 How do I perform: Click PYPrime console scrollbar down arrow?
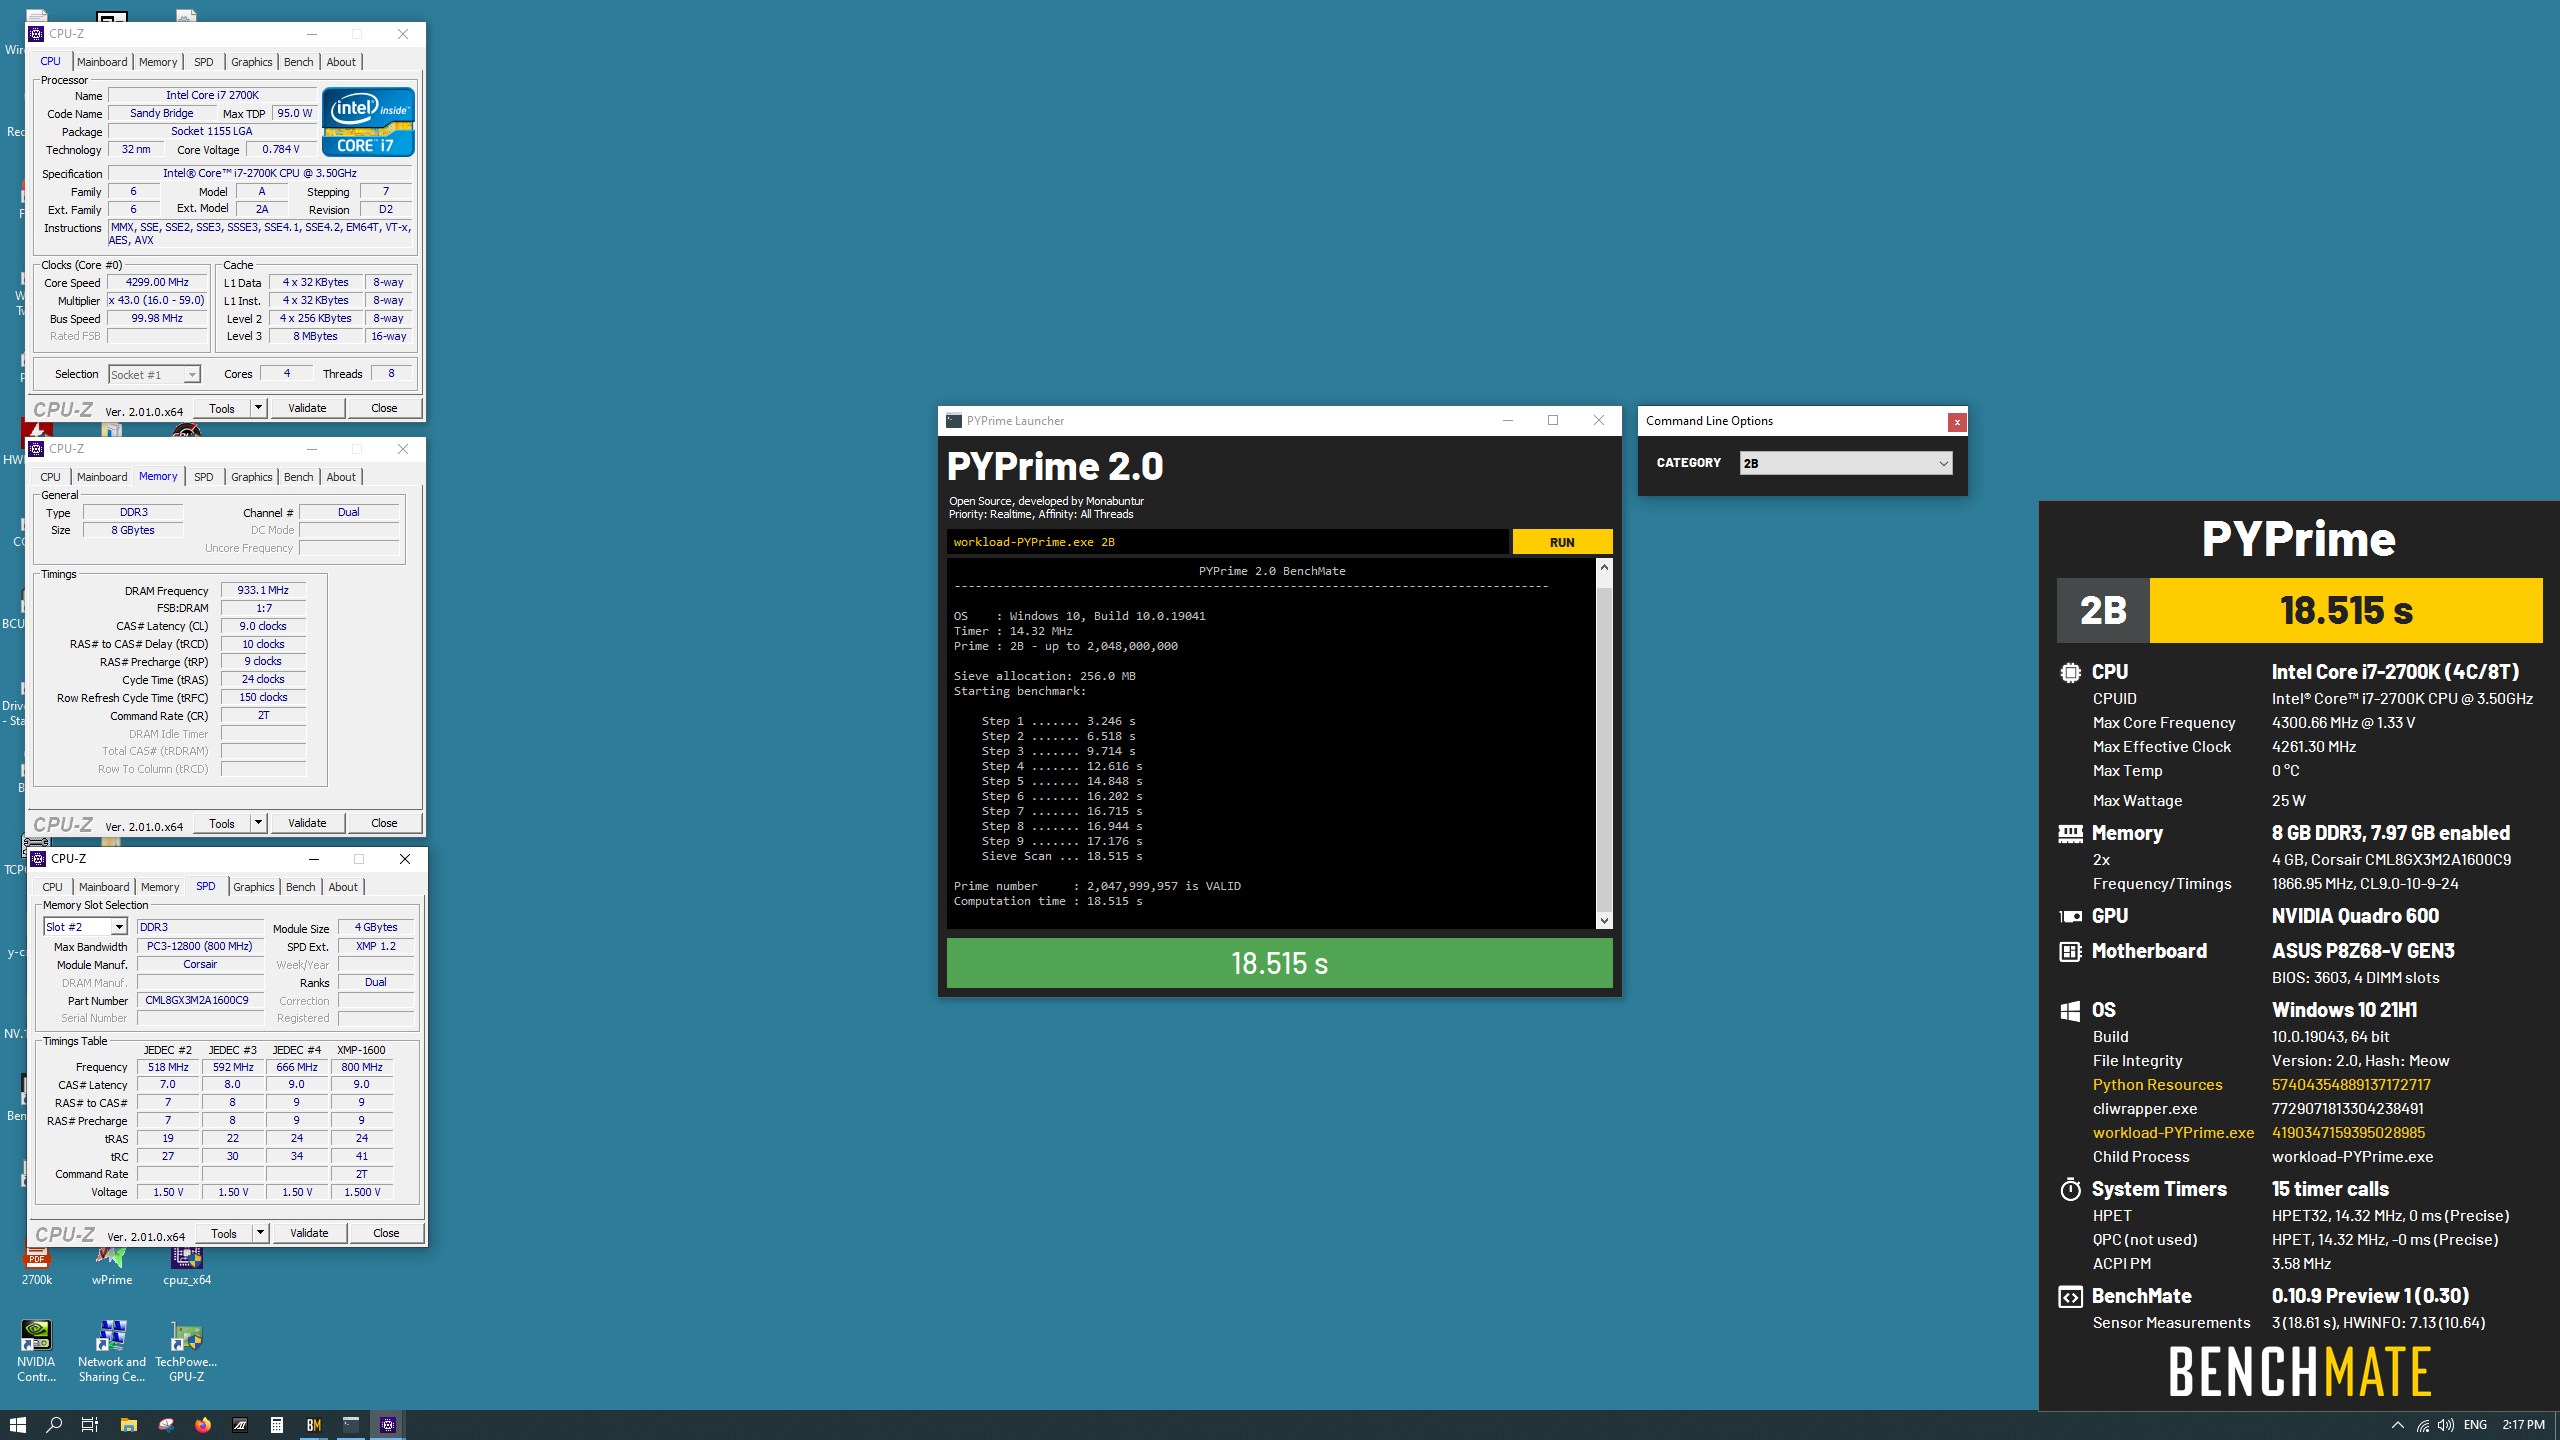click(x=1604, y=920)
